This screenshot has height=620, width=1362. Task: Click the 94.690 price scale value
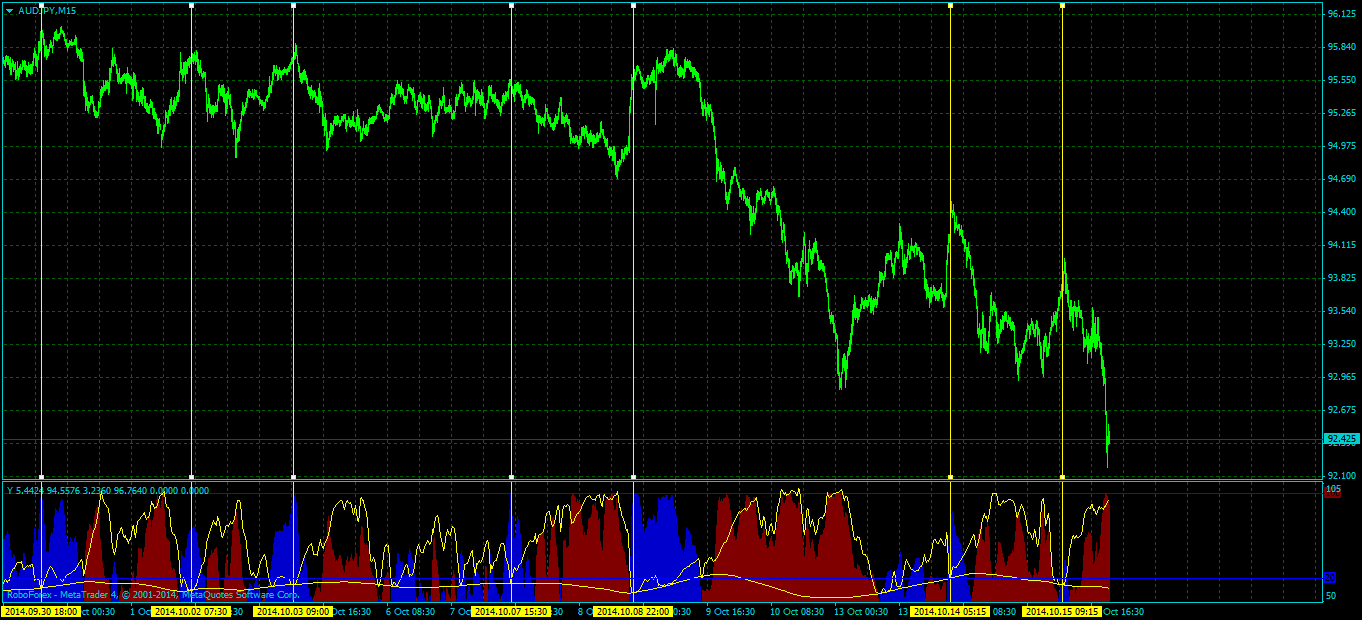(x=1341, y=179)
